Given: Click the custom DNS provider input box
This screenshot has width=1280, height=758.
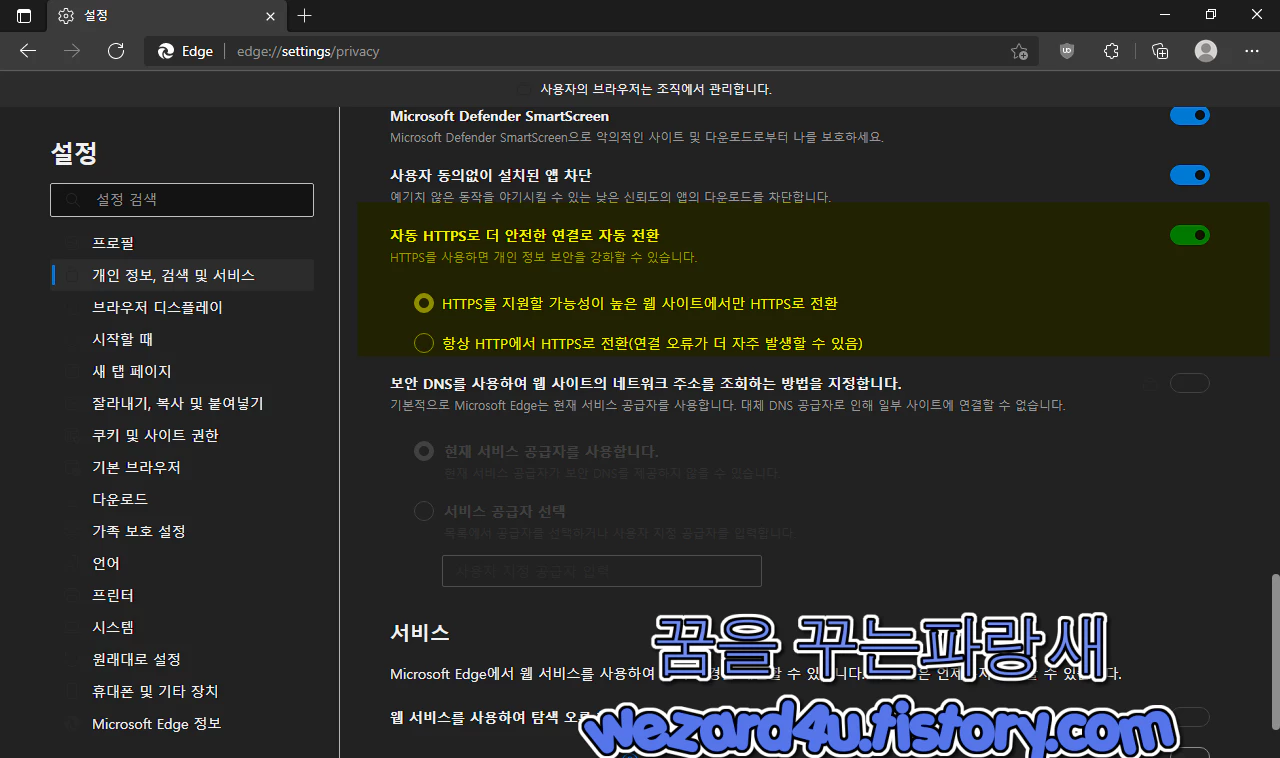Looking at the screenshot, I should [602, 570].
